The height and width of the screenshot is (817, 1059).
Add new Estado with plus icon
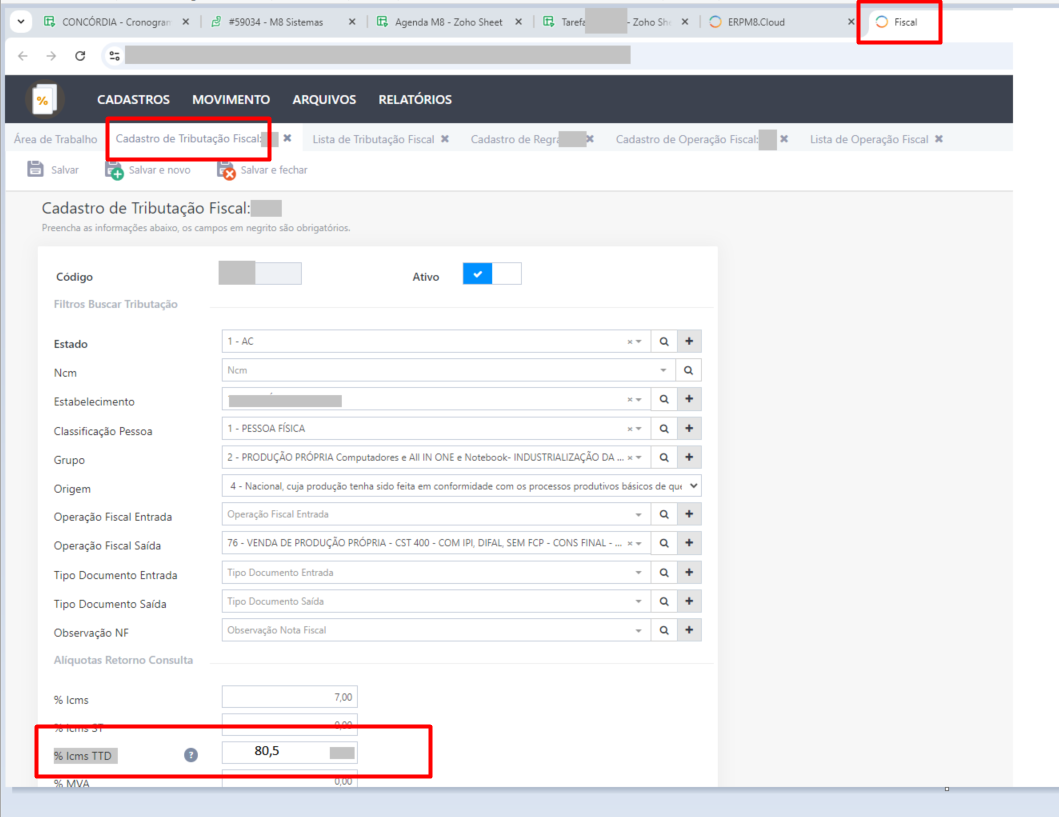pos(689,342)
